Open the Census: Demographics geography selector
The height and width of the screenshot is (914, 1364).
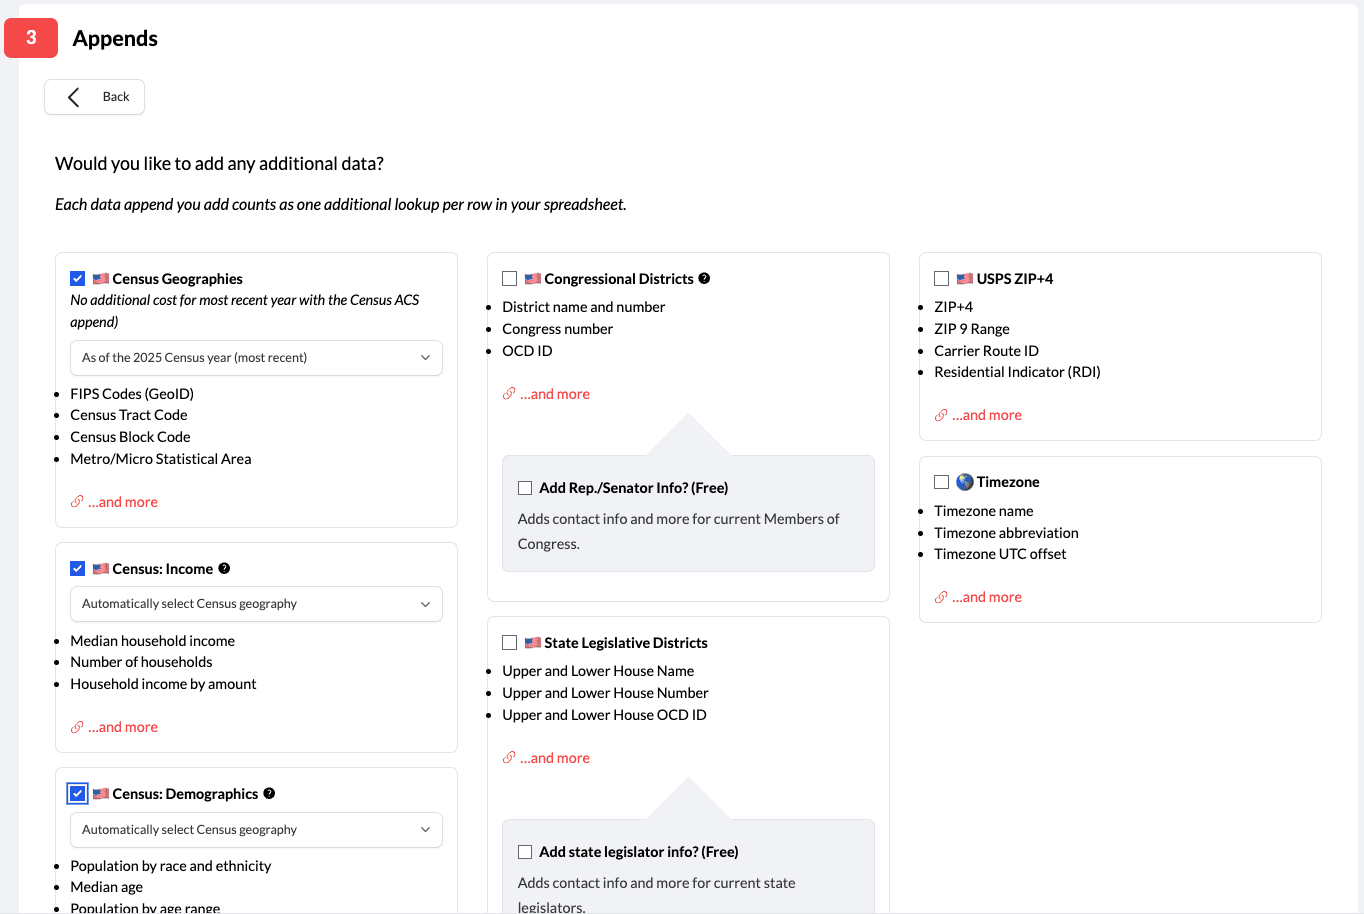point(256,830)
